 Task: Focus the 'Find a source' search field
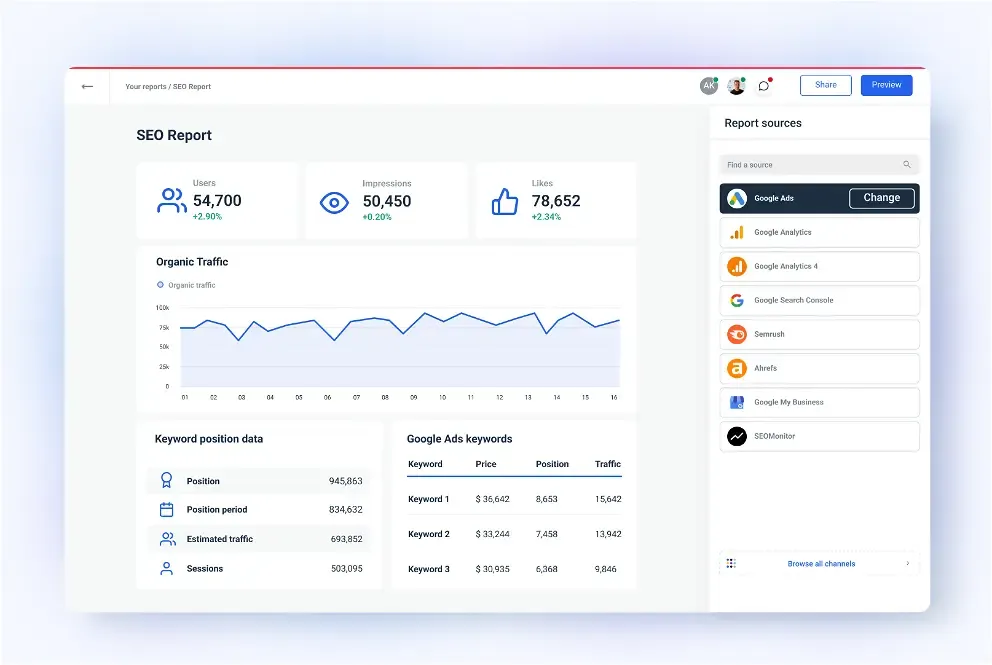tap(819, 165)
